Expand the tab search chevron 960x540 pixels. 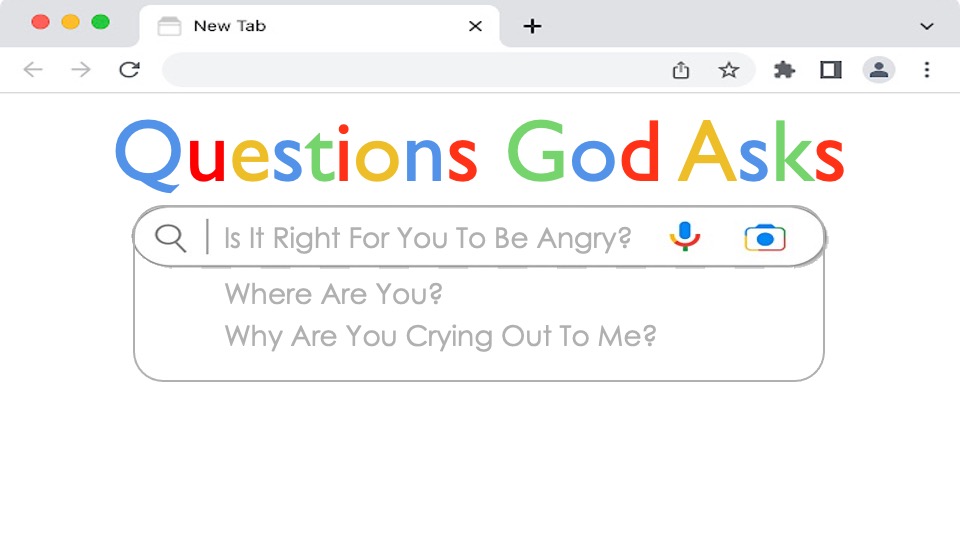[927, 26]
